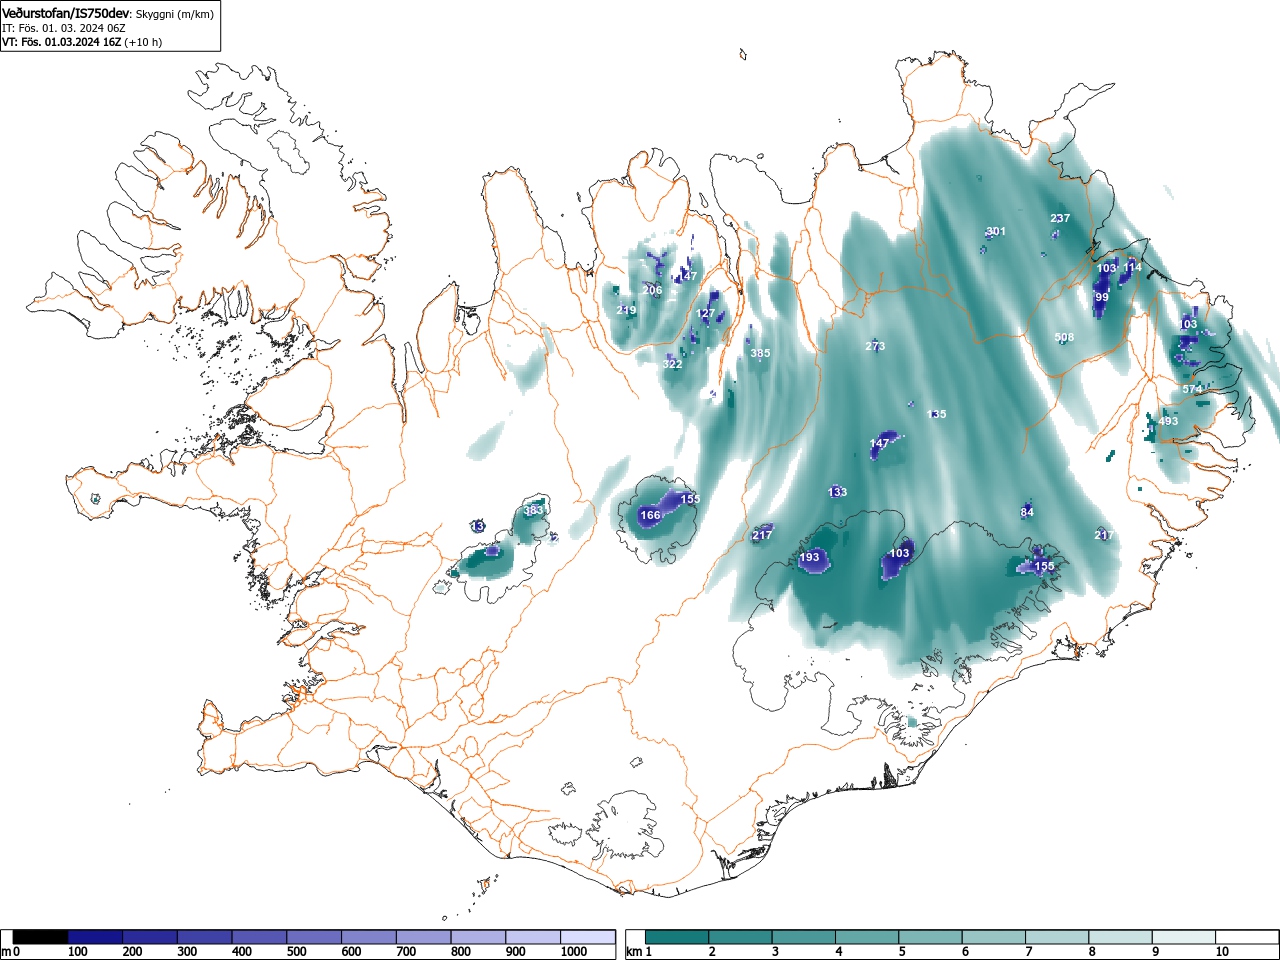Click the map value "99"
The image size is (1280, 960).
pyautogui.click(x=1102, y=298)
